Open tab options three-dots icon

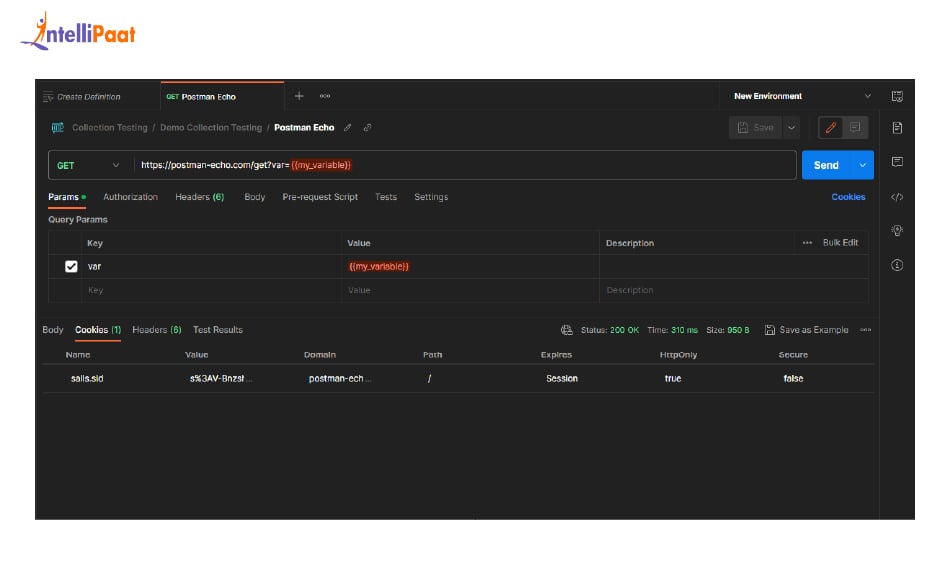coord(325,96)
